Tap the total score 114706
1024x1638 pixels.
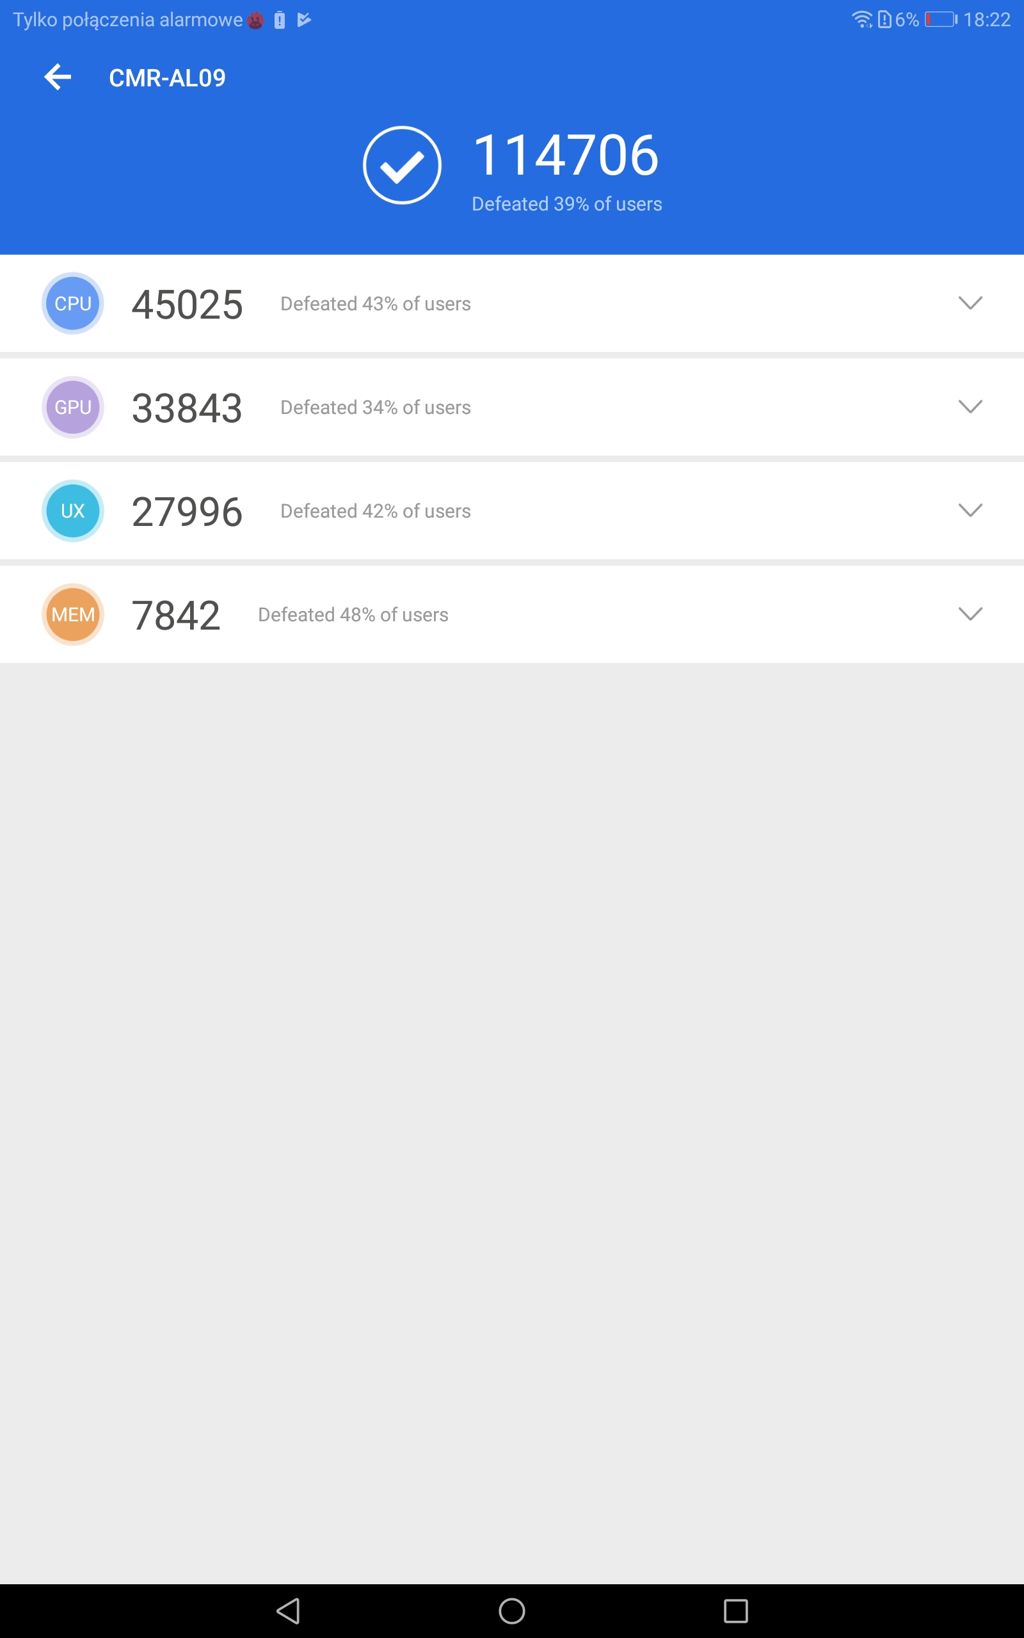565,156
